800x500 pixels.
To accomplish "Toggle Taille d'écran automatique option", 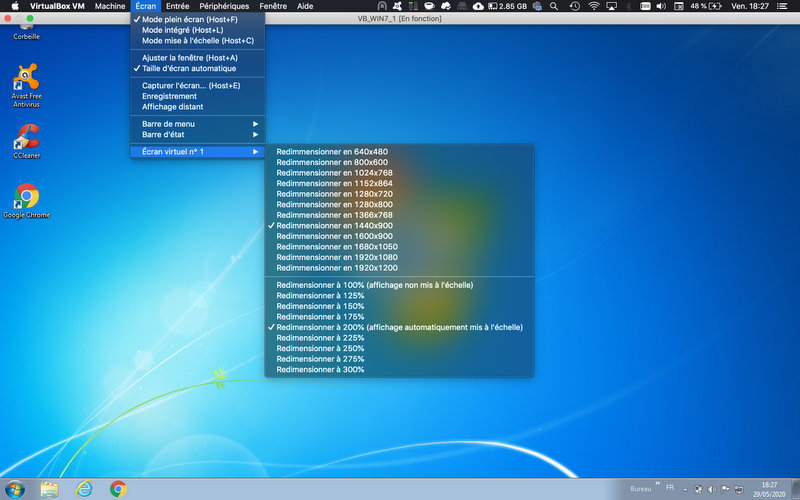I will [197, 68].
